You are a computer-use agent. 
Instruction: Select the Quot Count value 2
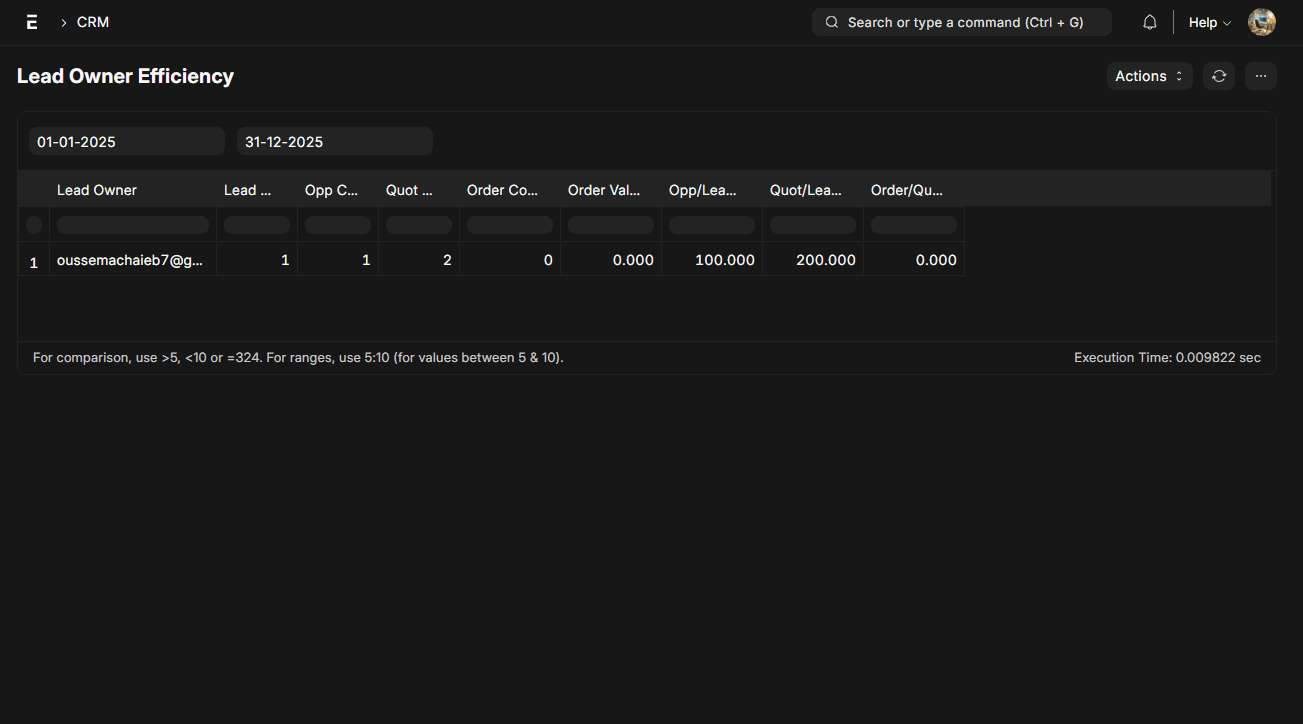419,260
